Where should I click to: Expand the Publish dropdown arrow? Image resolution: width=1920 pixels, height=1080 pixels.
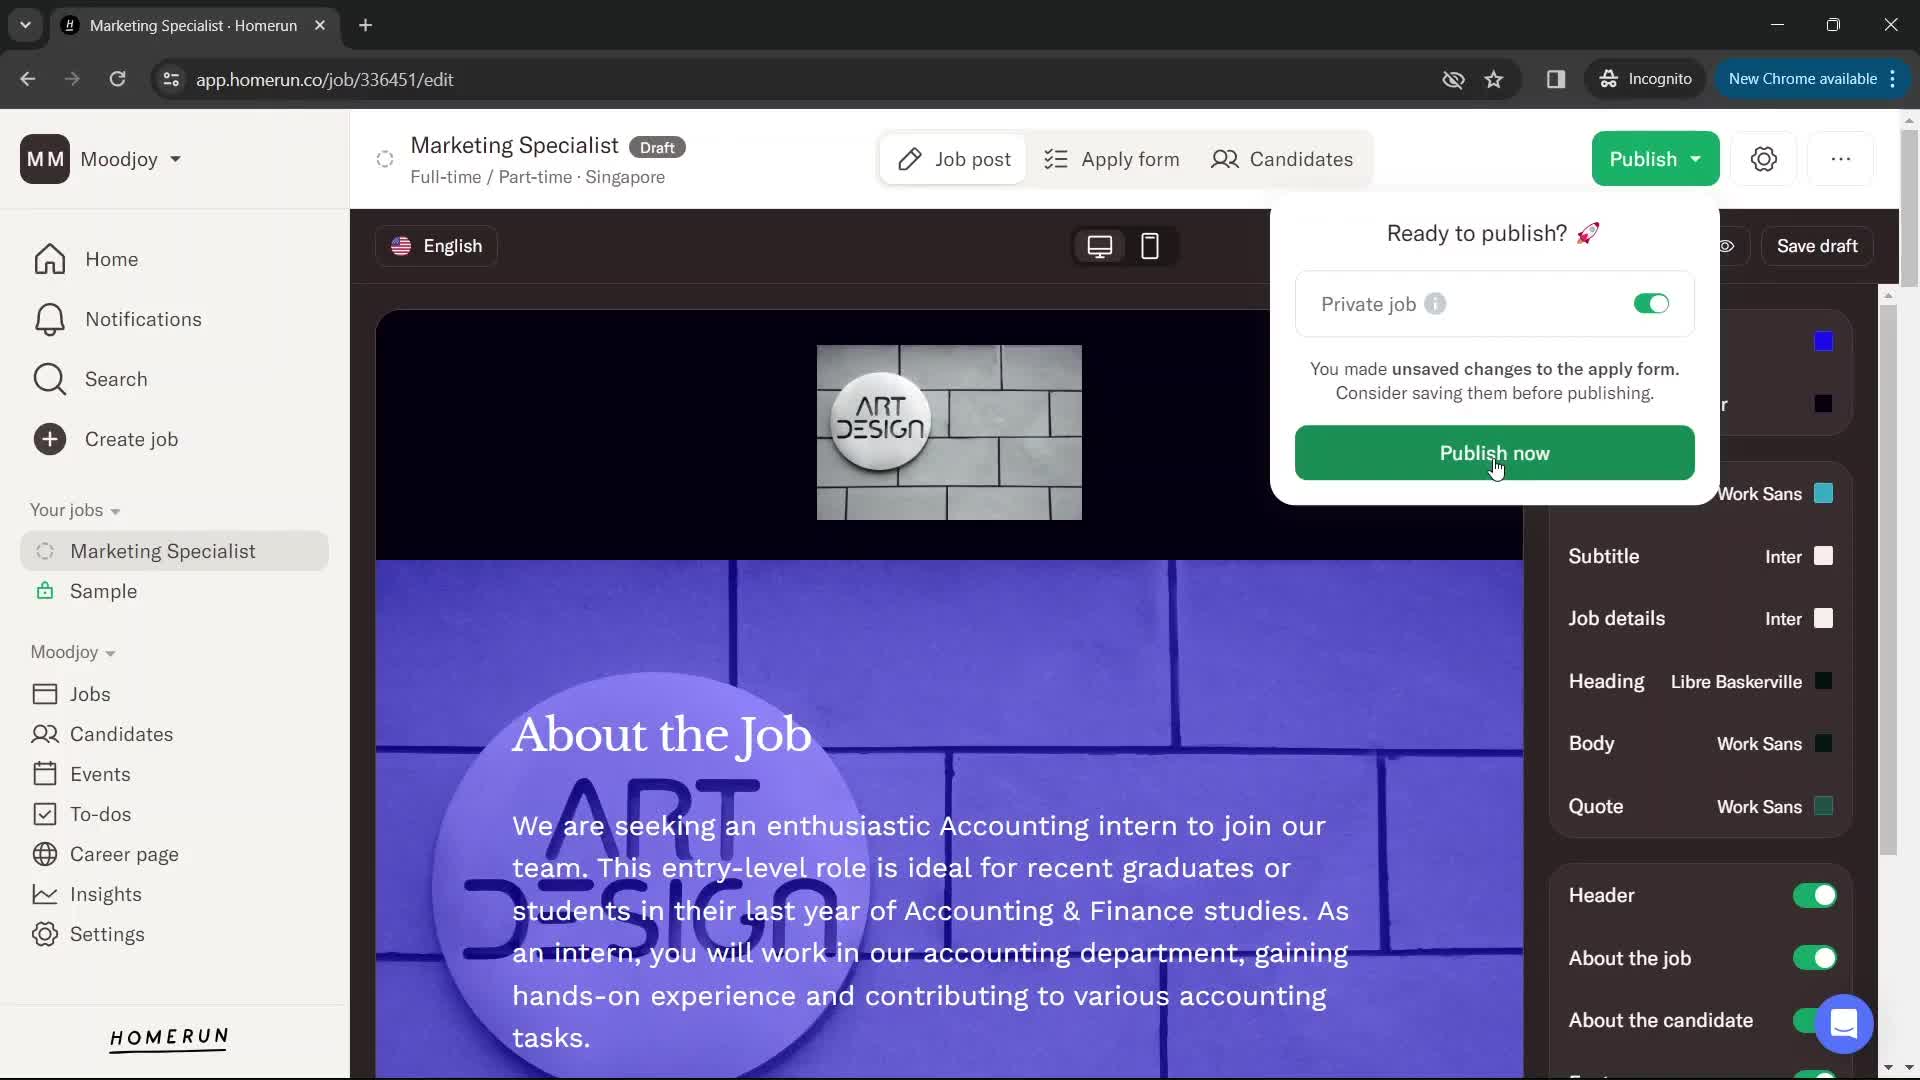pos(1695,158)
